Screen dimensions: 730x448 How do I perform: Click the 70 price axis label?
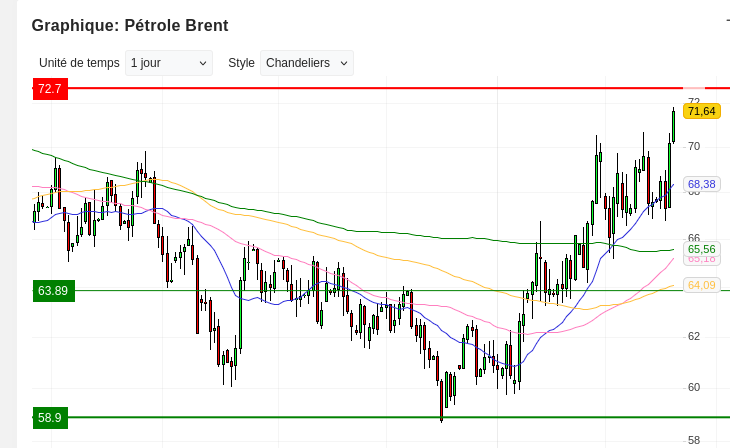tap(694, 147)
